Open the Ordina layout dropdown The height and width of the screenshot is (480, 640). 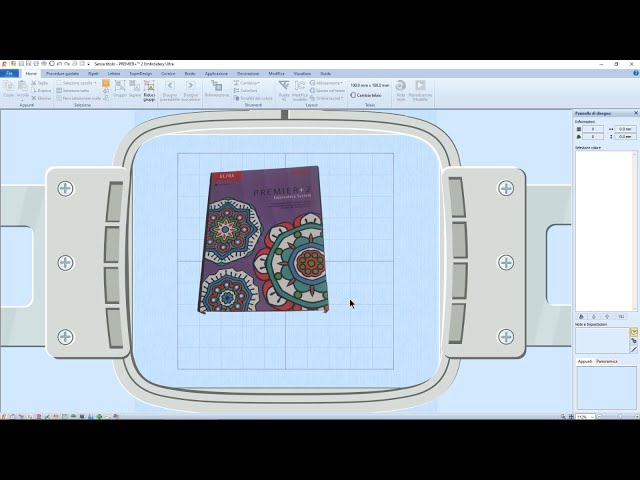pos(327,98)
